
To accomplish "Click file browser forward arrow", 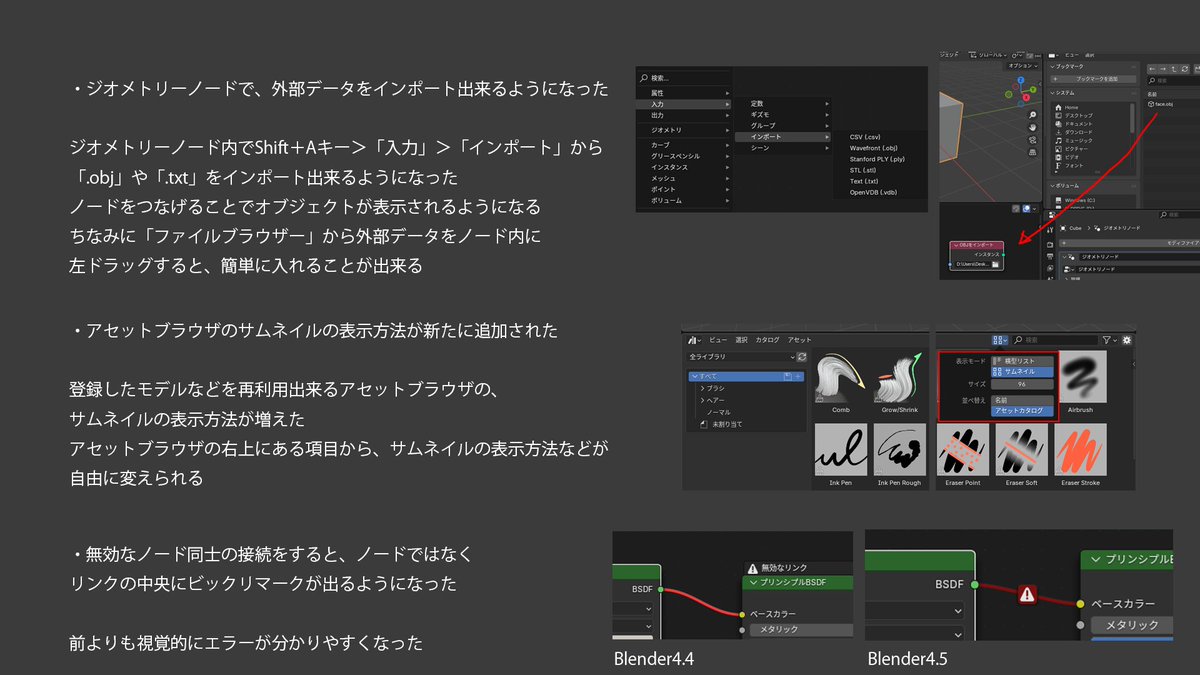I will [1163, 69].
